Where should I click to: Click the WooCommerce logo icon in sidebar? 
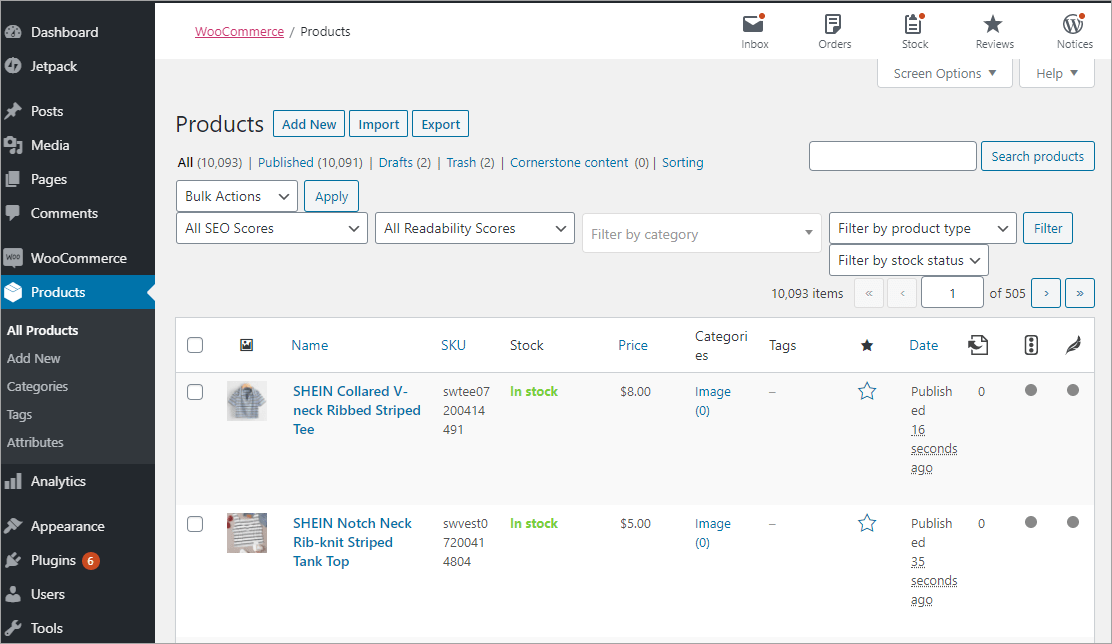click(x=13, y=258)
